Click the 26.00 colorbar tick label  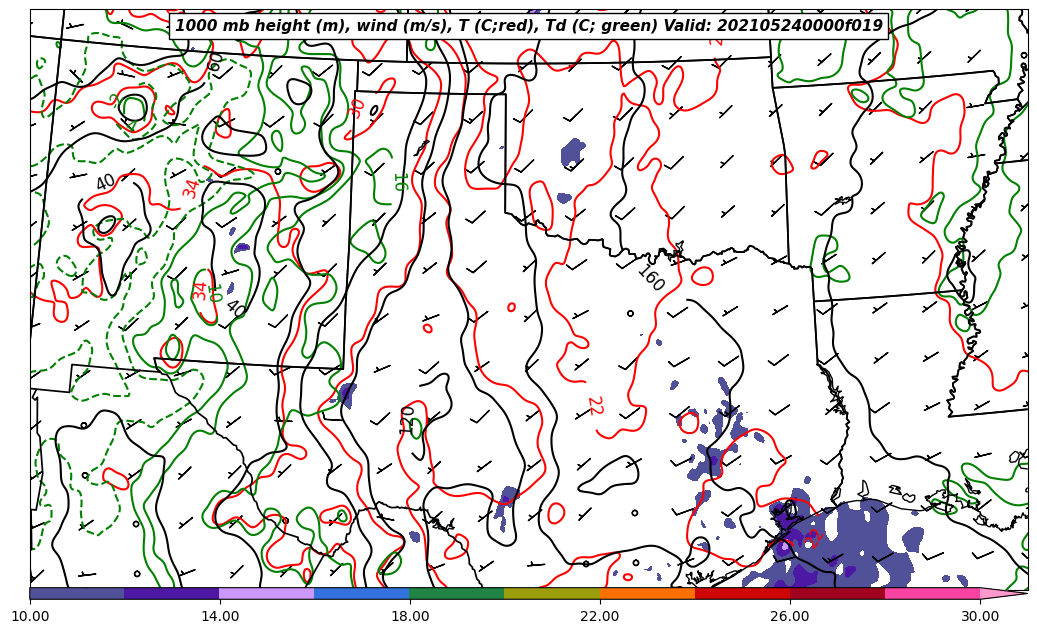pos(790,616)
